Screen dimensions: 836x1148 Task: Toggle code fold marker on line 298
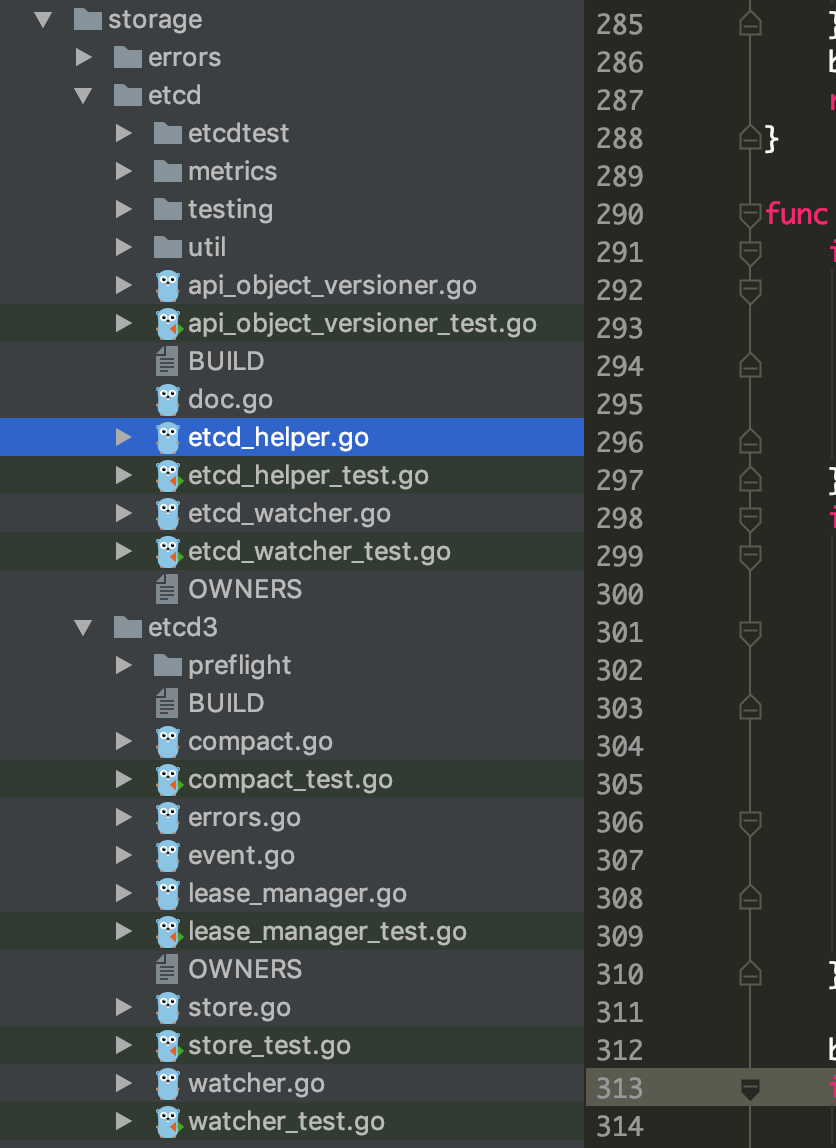point(750,518)
